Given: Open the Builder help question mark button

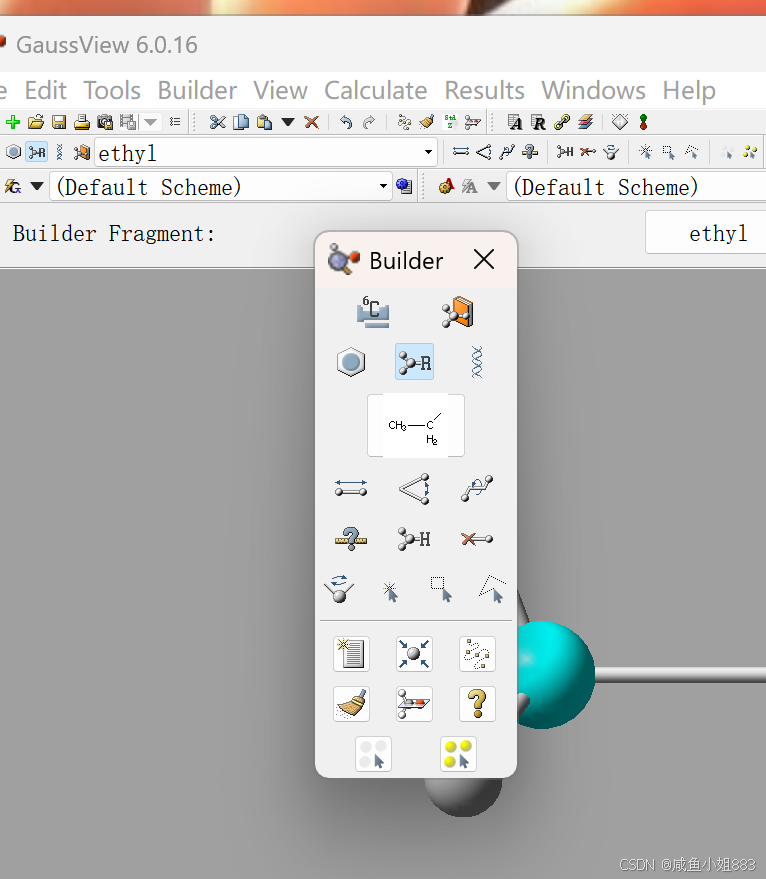Looking at the screenshot, I should coord(477,704).
